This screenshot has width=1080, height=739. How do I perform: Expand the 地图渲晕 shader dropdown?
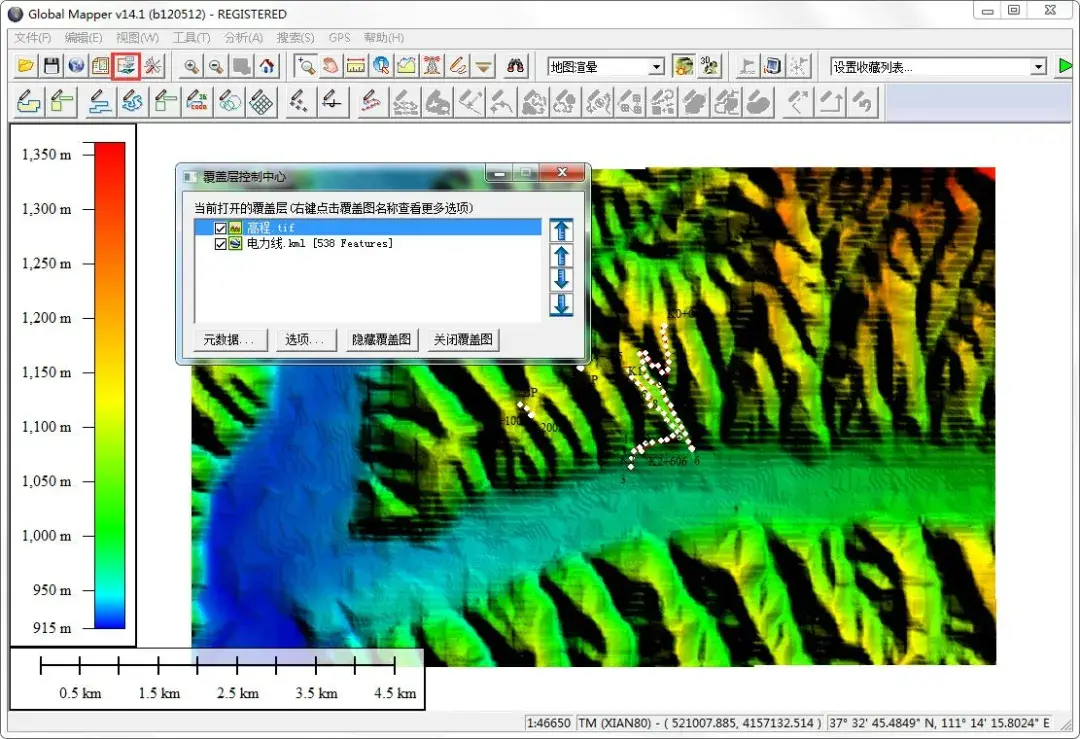click(x=656, y=67)
